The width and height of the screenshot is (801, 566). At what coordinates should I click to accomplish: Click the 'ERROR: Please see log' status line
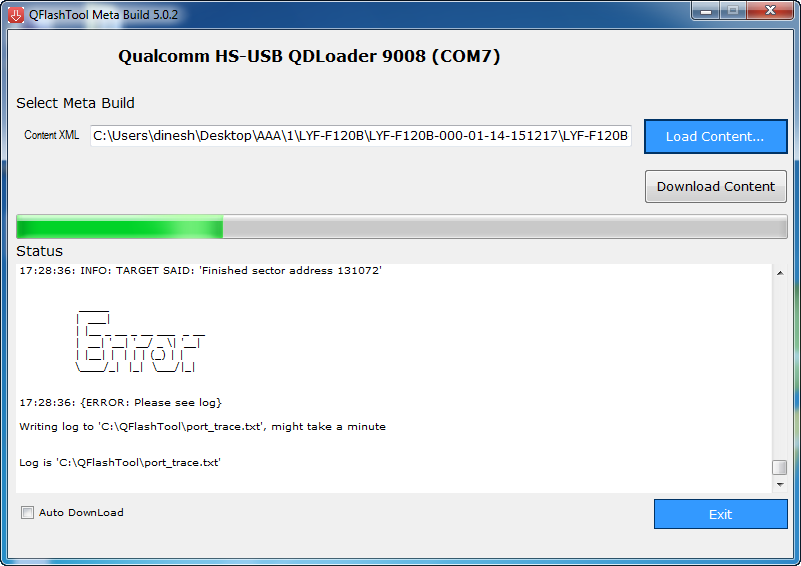[x=121, y=403]
